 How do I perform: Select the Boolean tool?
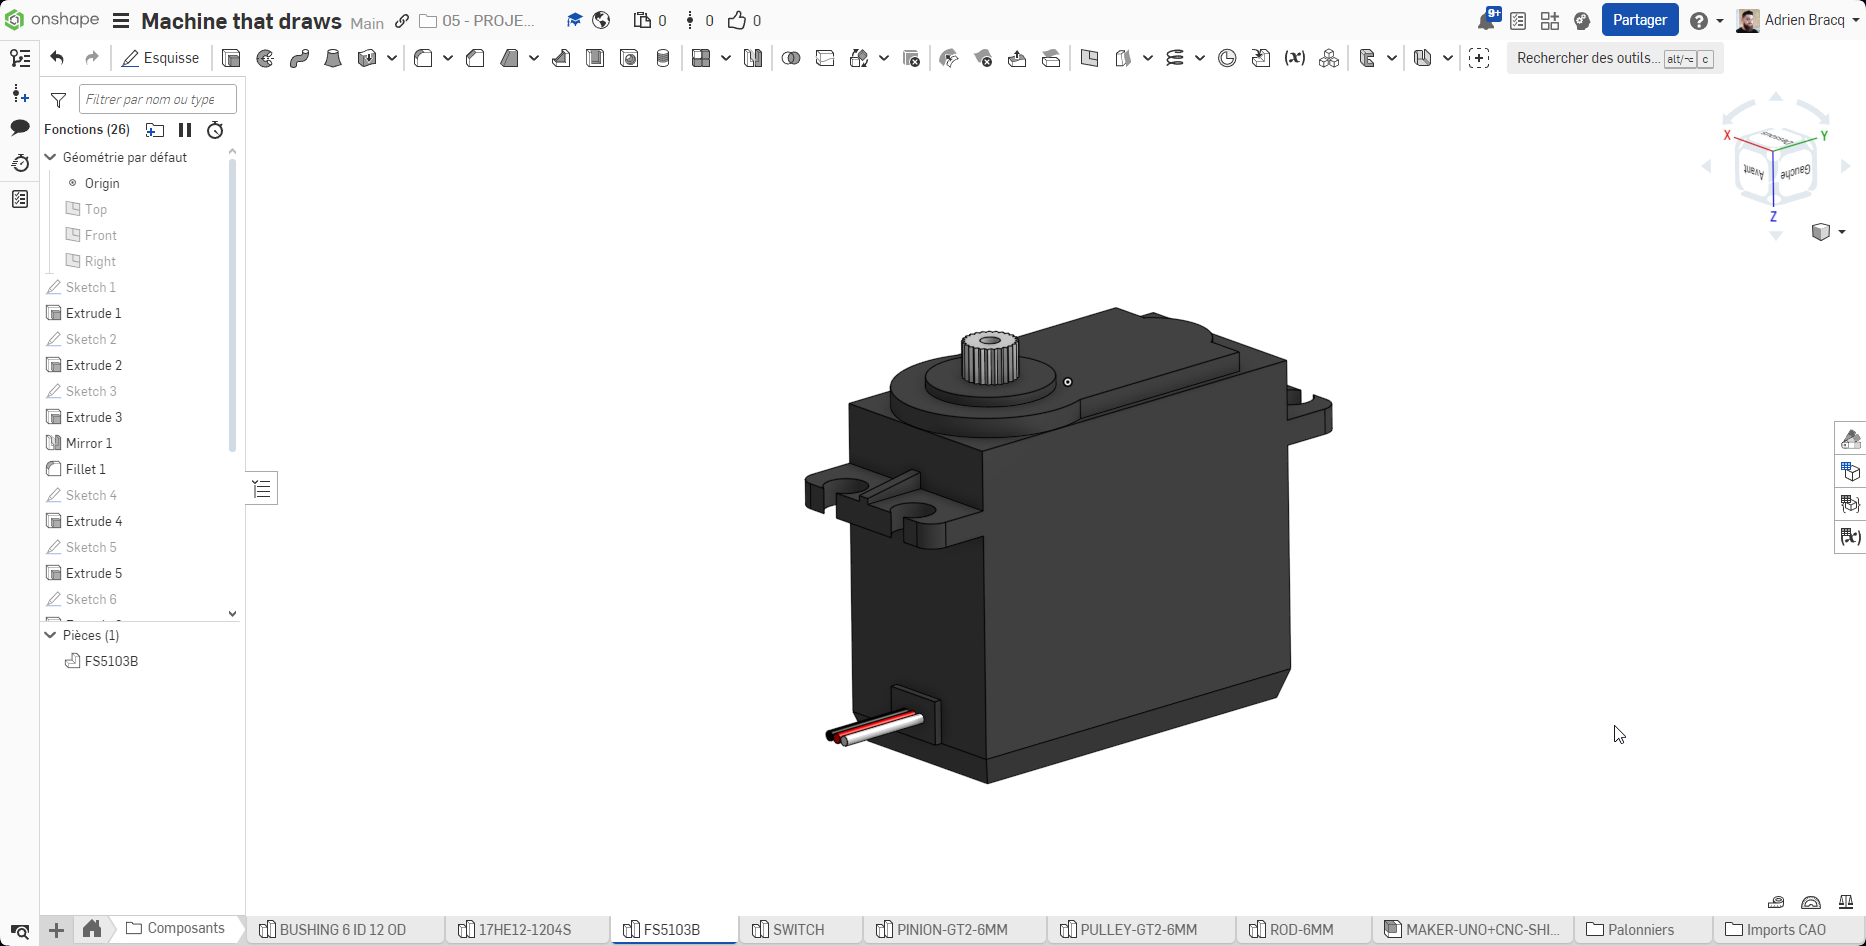(791, 58)
